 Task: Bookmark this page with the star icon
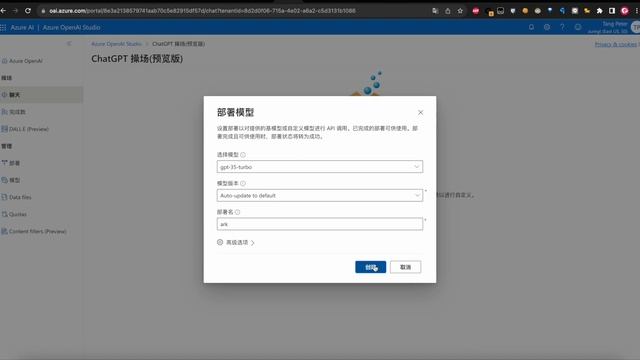460,11
